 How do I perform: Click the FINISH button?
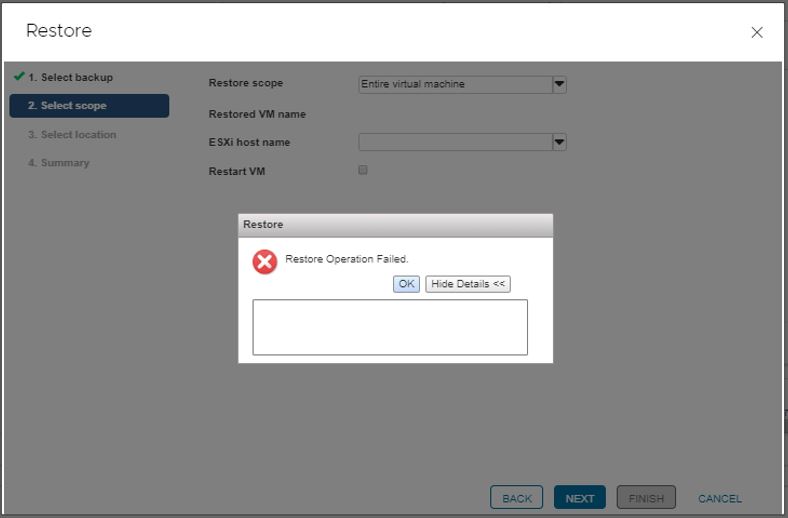click(646, 498)
